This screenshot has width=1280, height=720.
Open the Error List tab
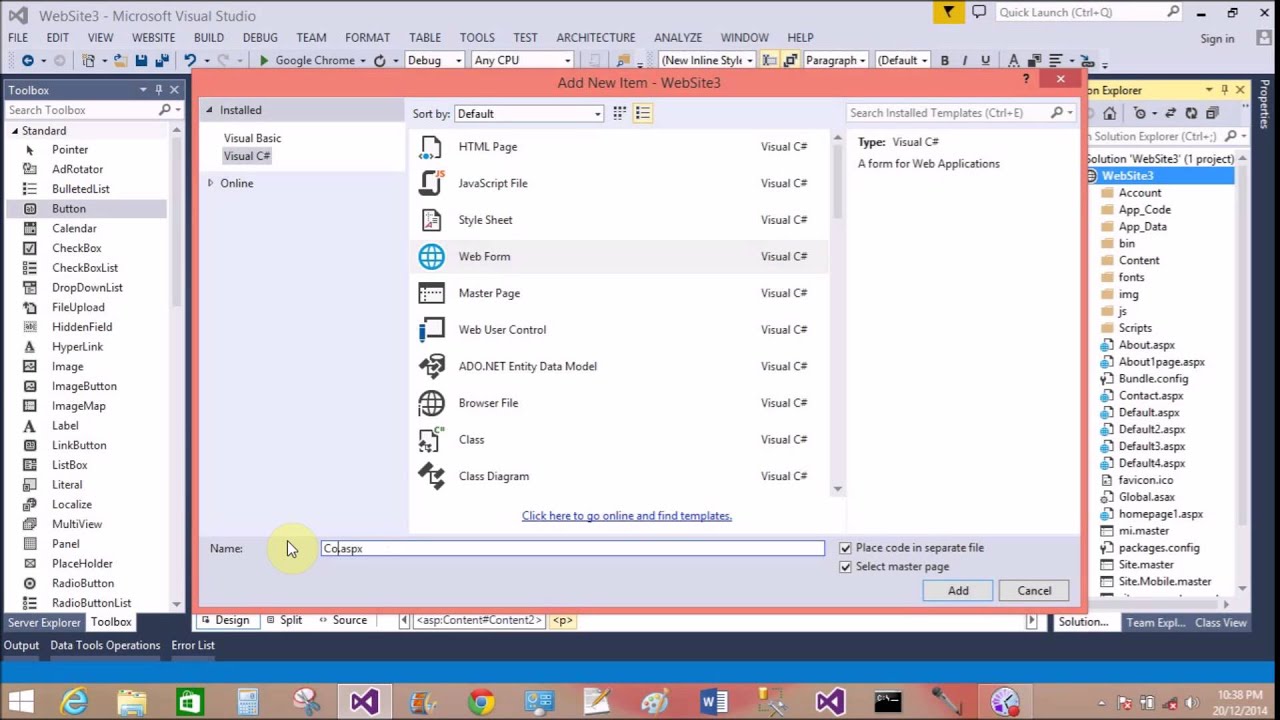(x=193, y=645)
